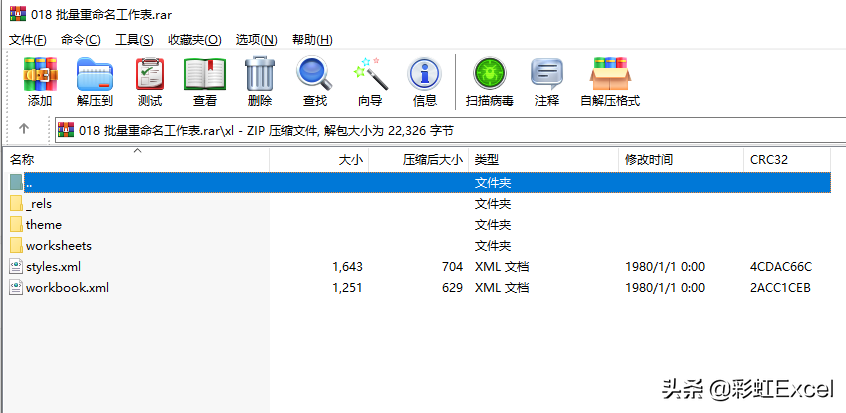Go up one level with arrow button
The height and width of the screenshot is (413, 846).
pos(24,129)
